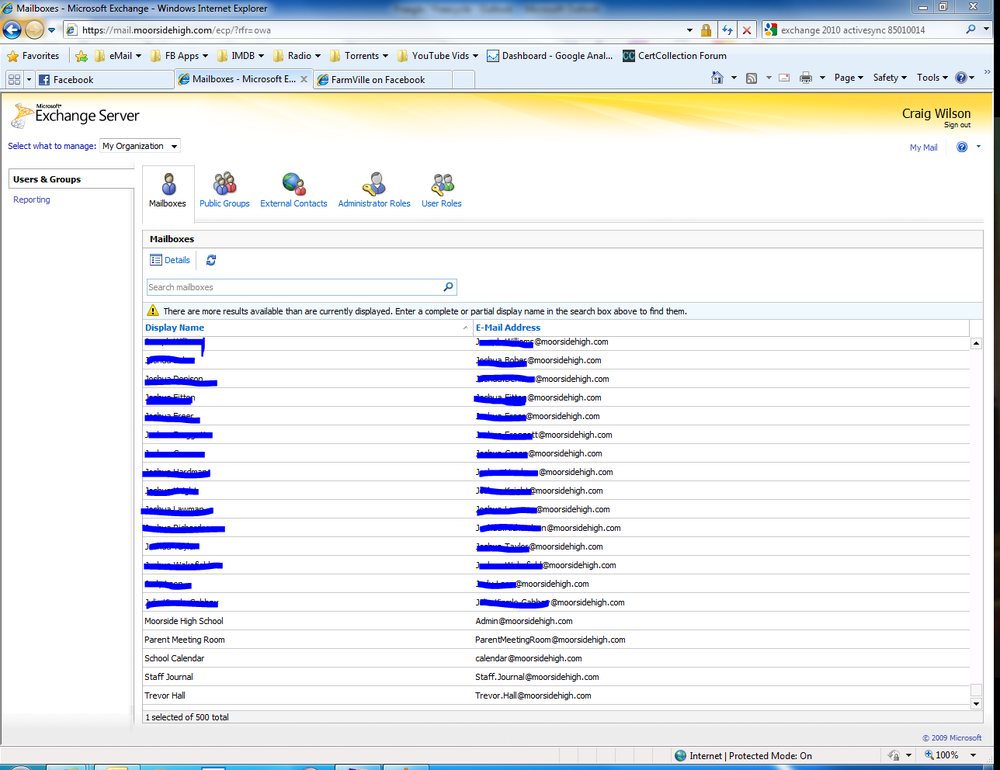Viewport: 1000px width, 770px height.
Task: Click calendar@moorsidehigh.com email cell
Action: tap(528, 658)
